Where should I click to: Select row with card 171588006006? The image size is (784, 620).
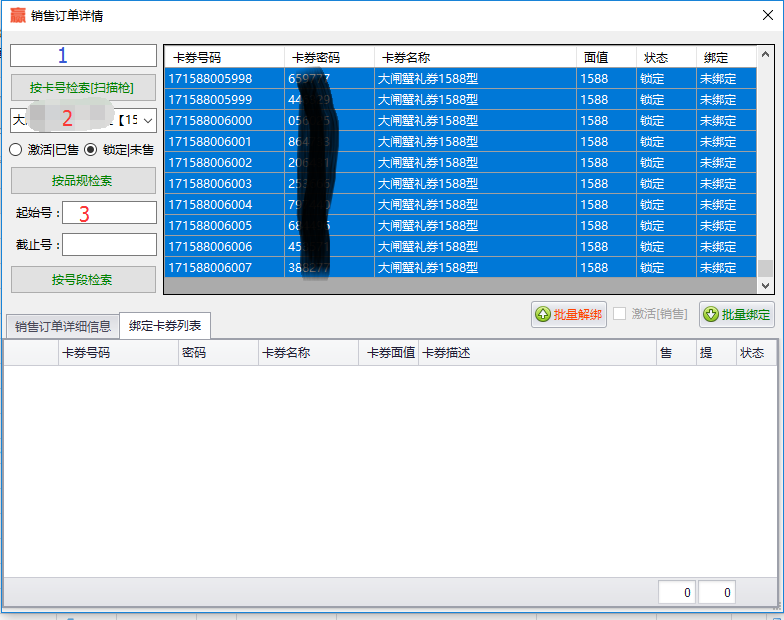point(460,246)
